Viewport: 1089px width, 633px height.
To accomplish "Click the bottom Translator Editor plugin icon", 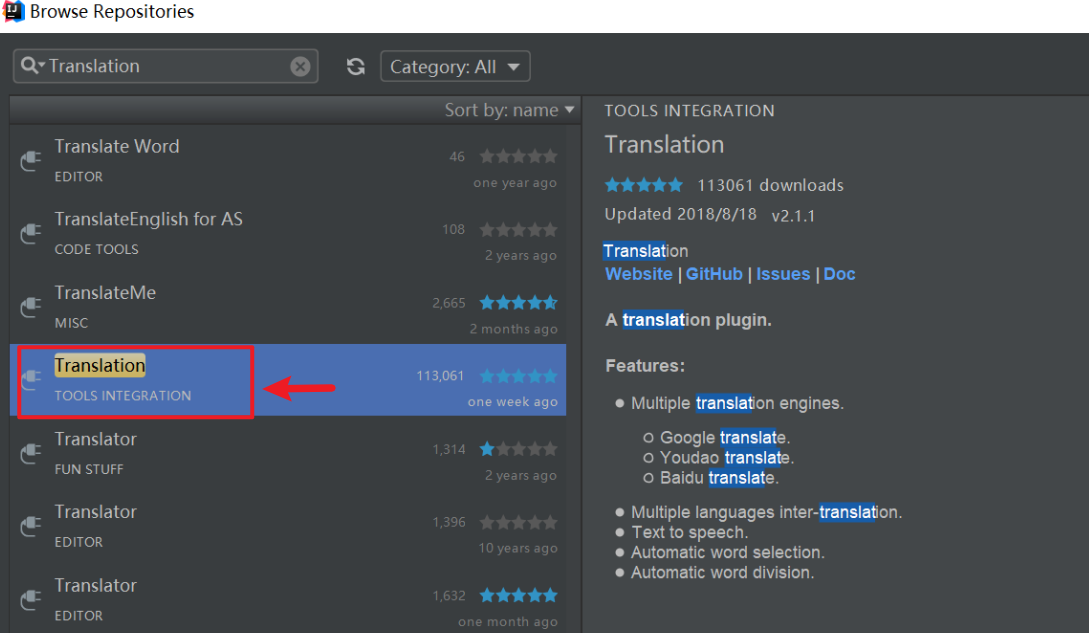I will click(x=31, y=597).
